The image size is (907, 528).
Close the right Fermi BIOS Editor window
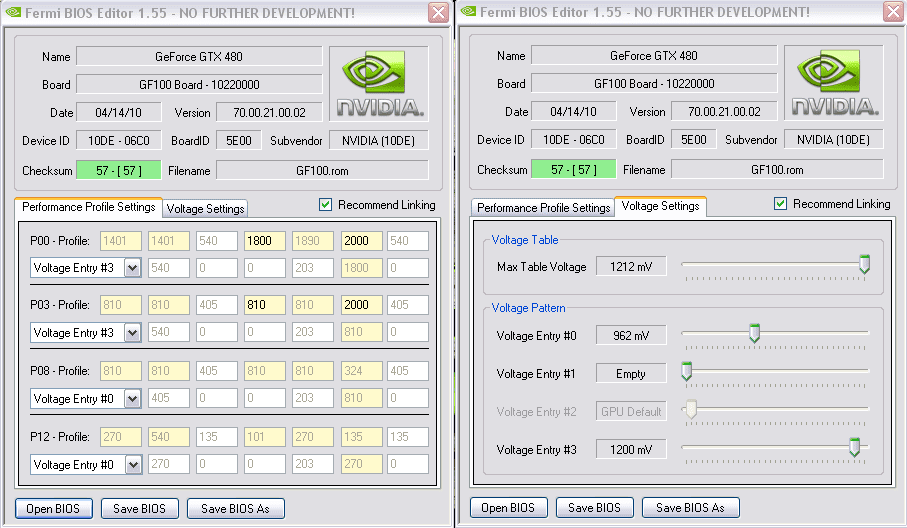tap(894, 12)
